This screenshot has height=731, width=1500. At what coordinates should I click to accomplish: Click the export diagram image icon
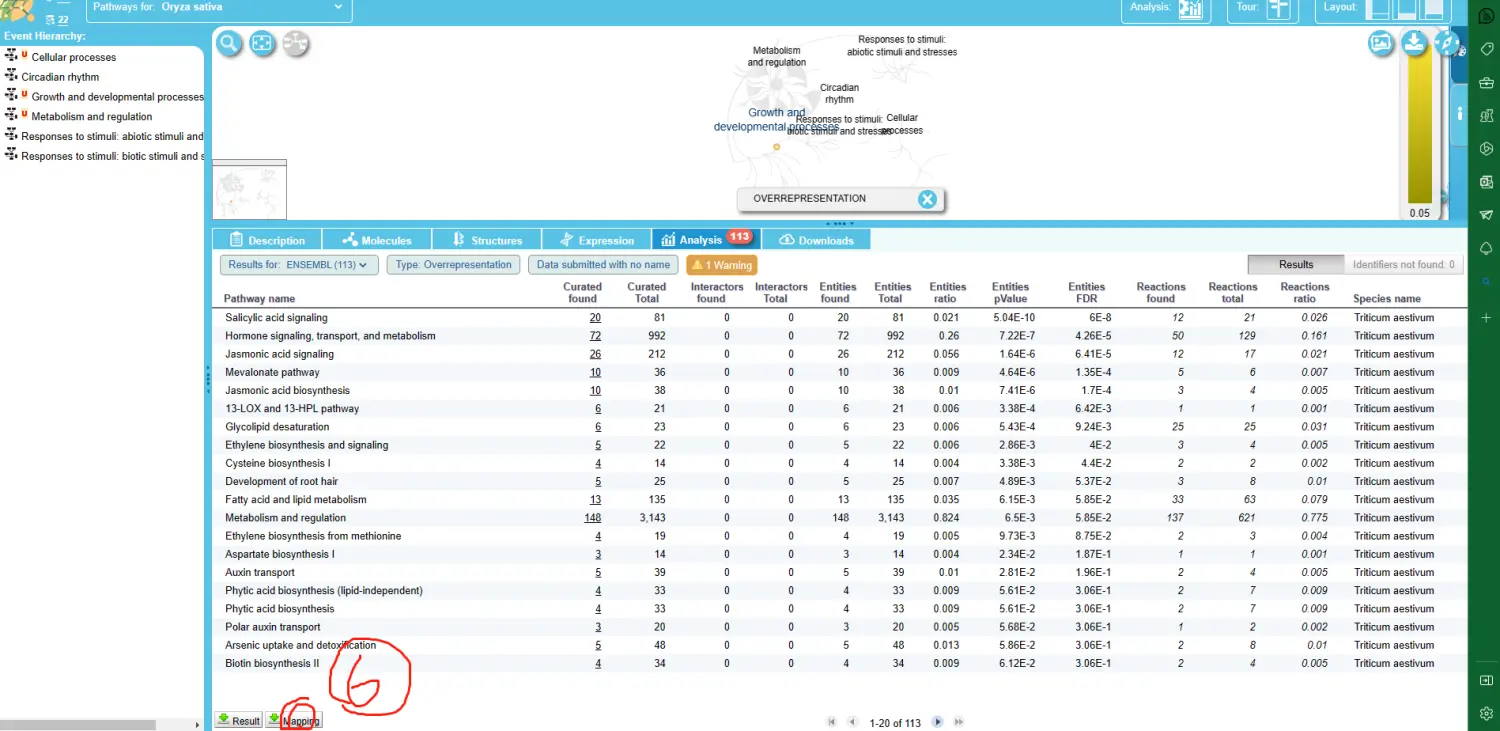(1381, 43)
